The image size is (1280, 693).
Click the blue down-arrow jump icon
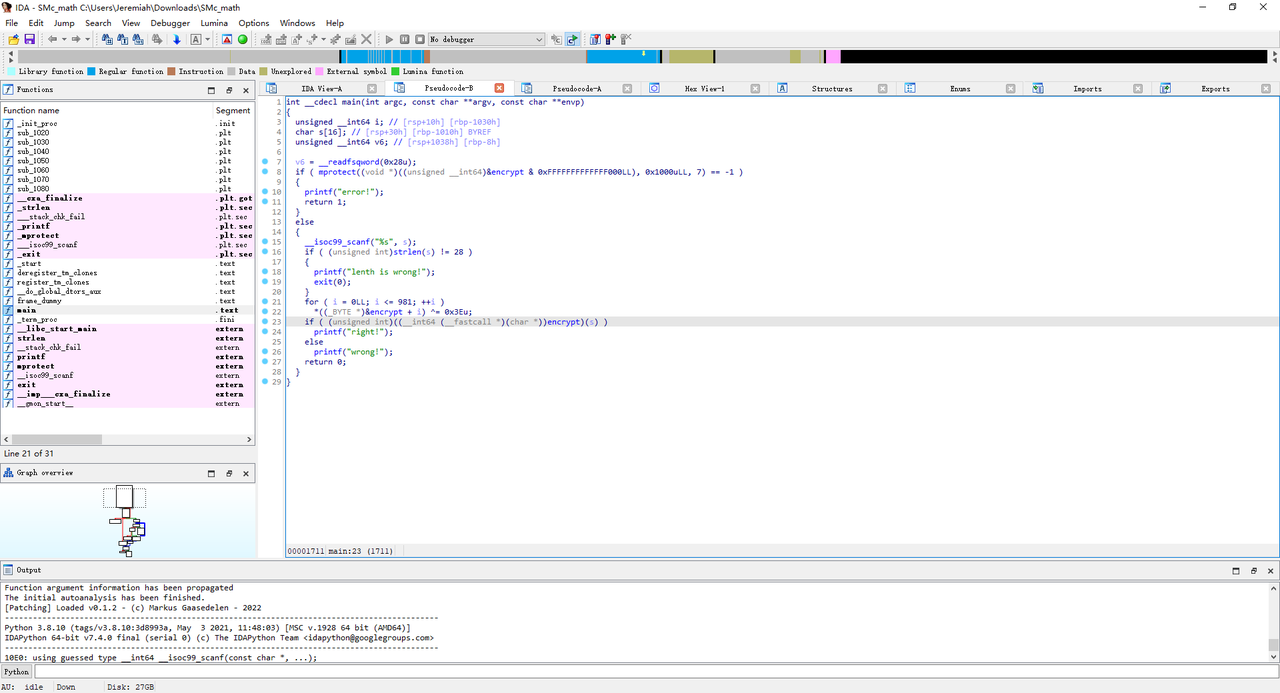click(177, 39)
